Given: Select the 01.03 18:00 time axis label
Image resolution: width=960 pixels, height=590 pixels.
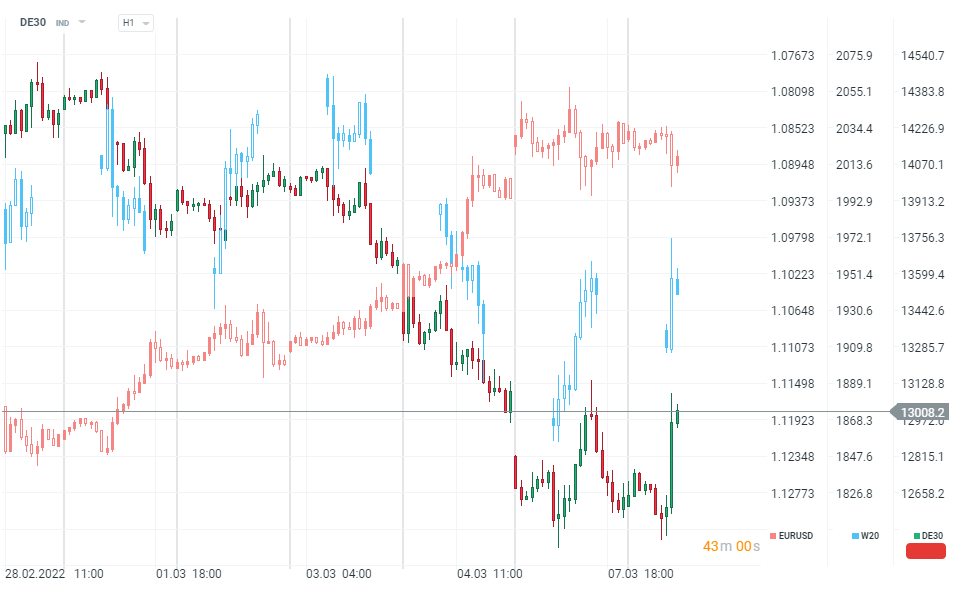Looking at the screenshot, I should [188, 574].
